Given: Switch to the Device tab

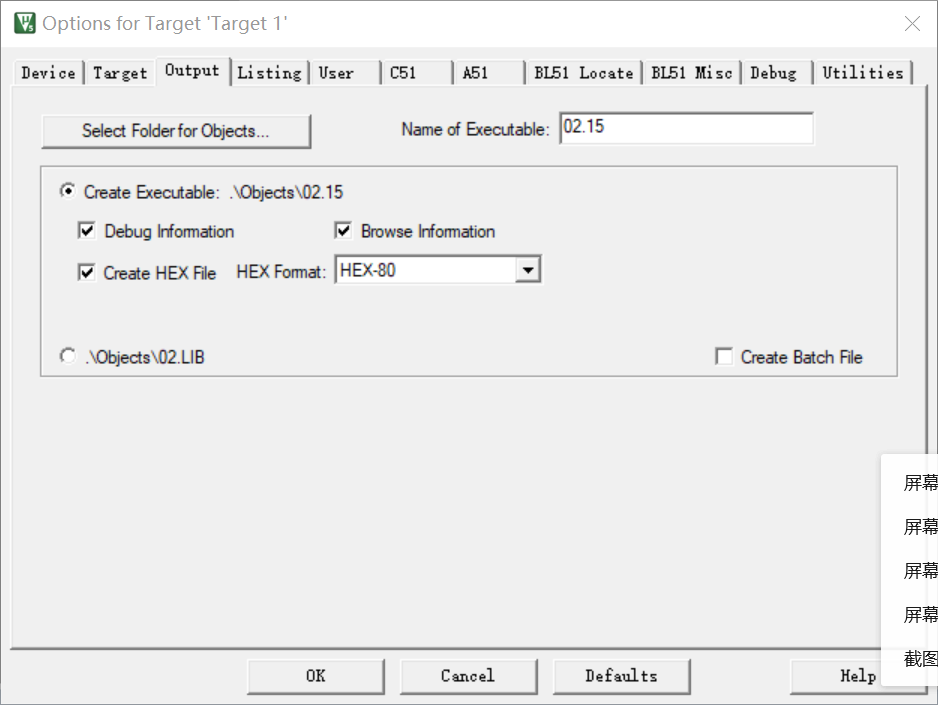Looking at the screenshot, I should (47, 72).
